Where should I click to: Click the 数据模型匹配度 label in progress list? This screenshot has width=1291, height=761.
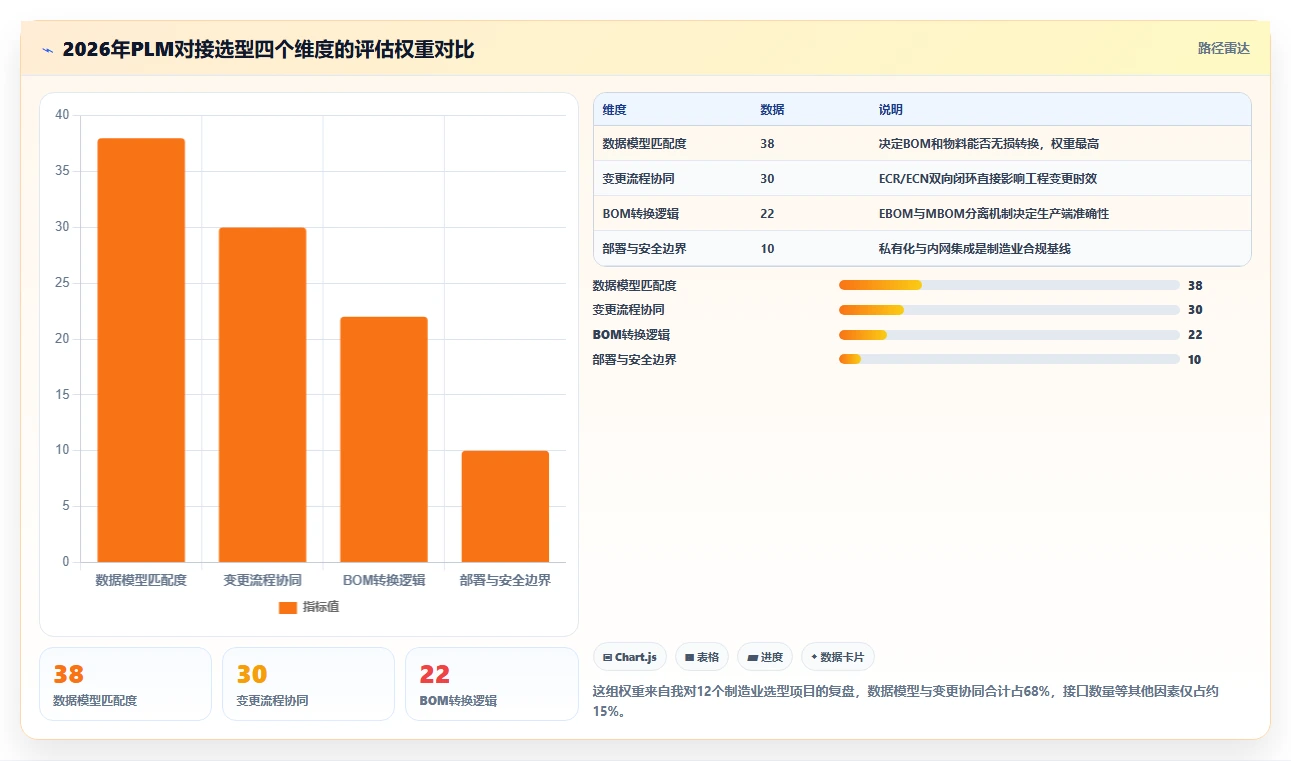tap(635, 286)
